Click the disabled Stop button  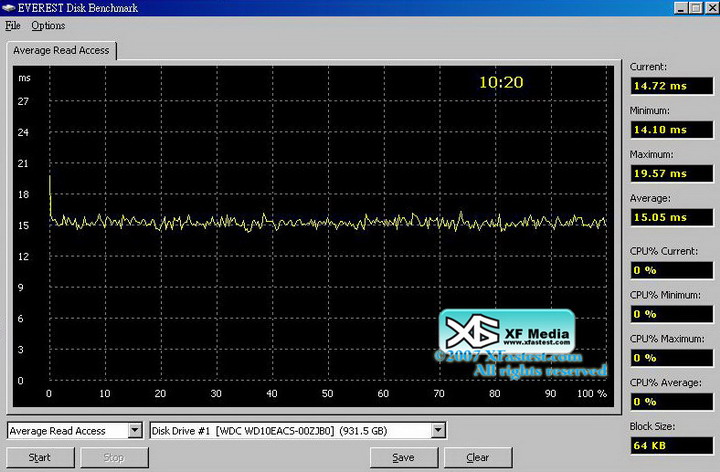pos(114,457)
